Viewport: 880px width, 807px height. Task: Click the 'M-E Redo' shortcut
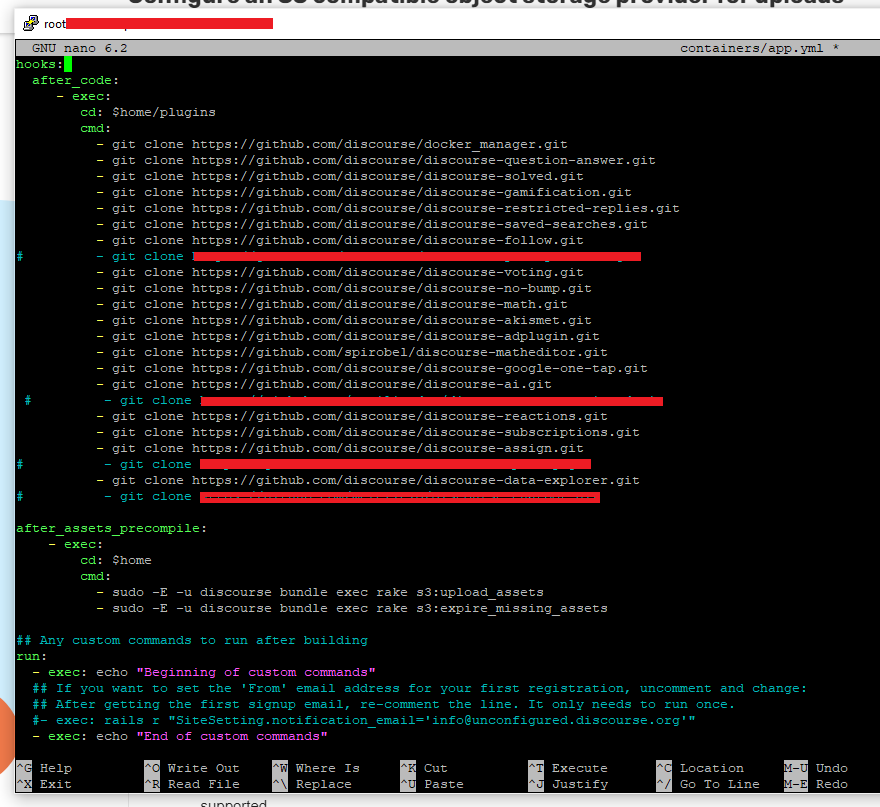tap(816, 784)
